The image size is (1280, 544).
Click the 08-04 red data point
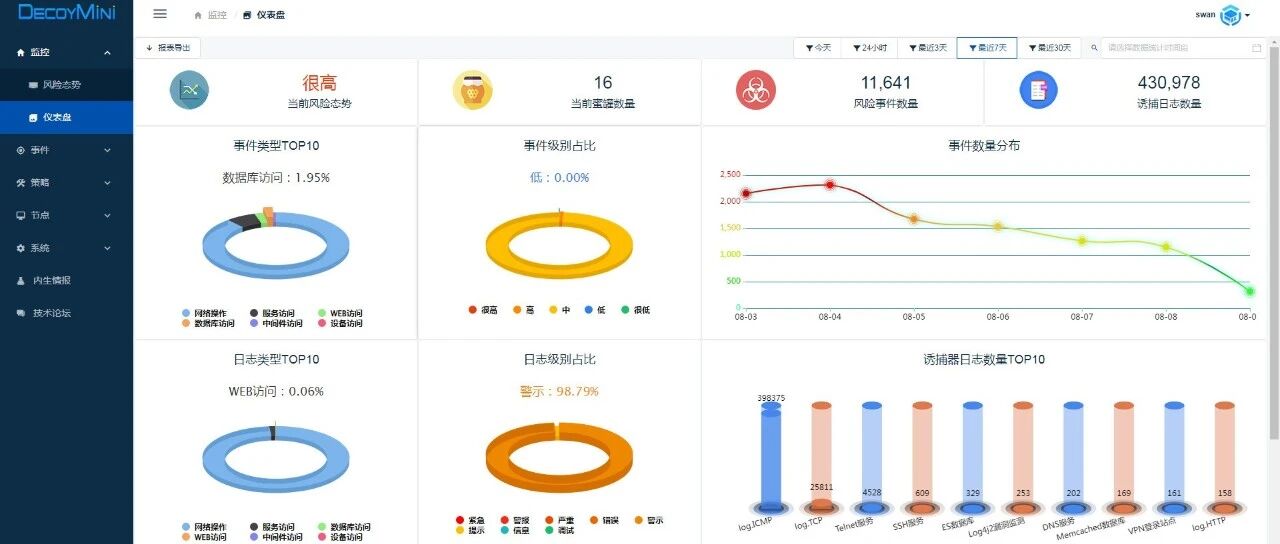(x=830, y=185)
